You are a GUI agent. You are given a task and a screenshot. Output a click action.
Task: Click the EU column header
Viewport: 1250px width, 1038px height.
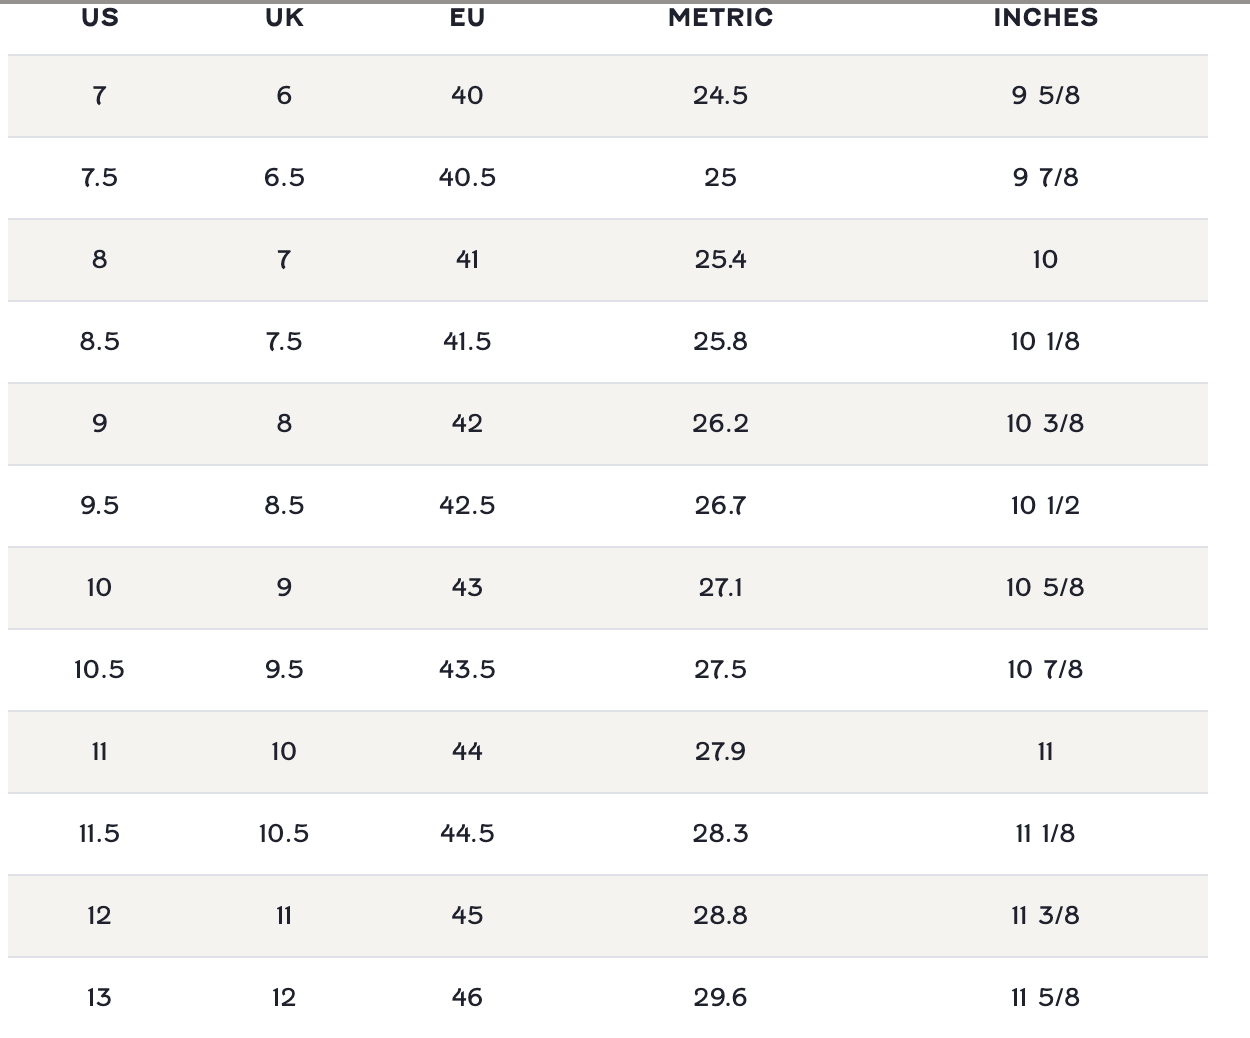point(467,18)
